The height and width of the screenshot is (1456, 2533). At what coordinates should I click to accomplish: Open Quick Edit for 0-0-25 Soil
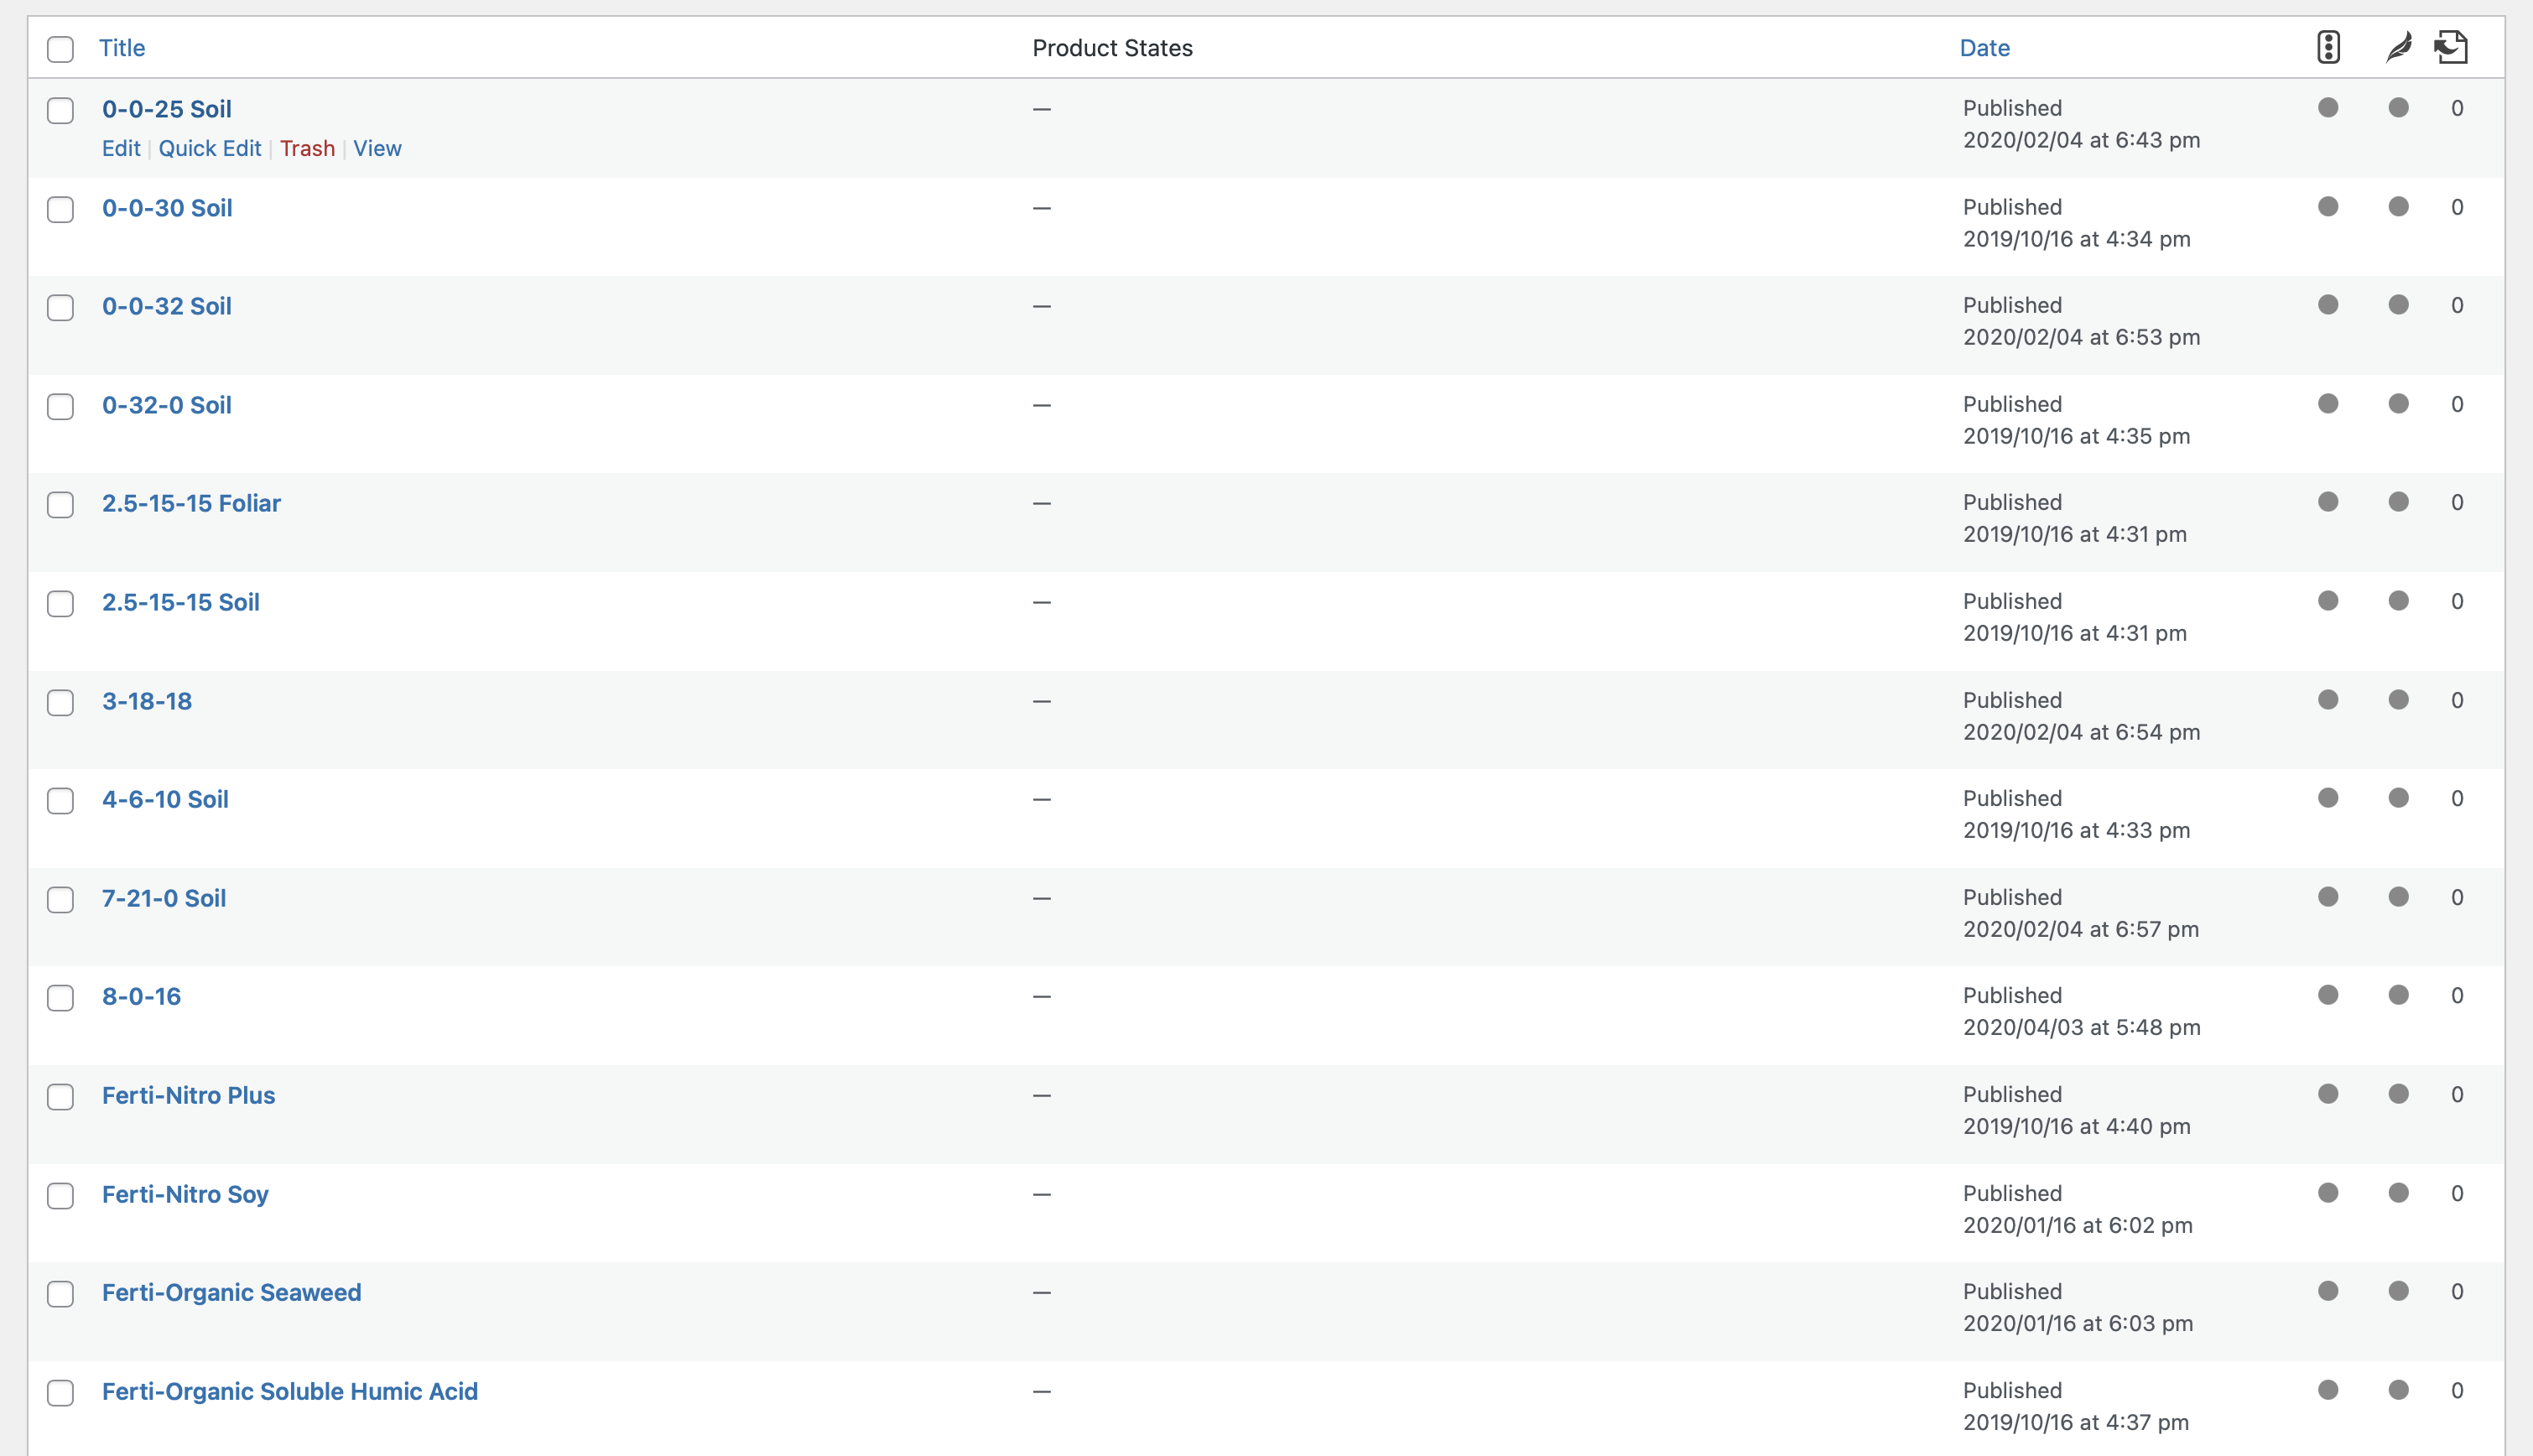point(209,148)
